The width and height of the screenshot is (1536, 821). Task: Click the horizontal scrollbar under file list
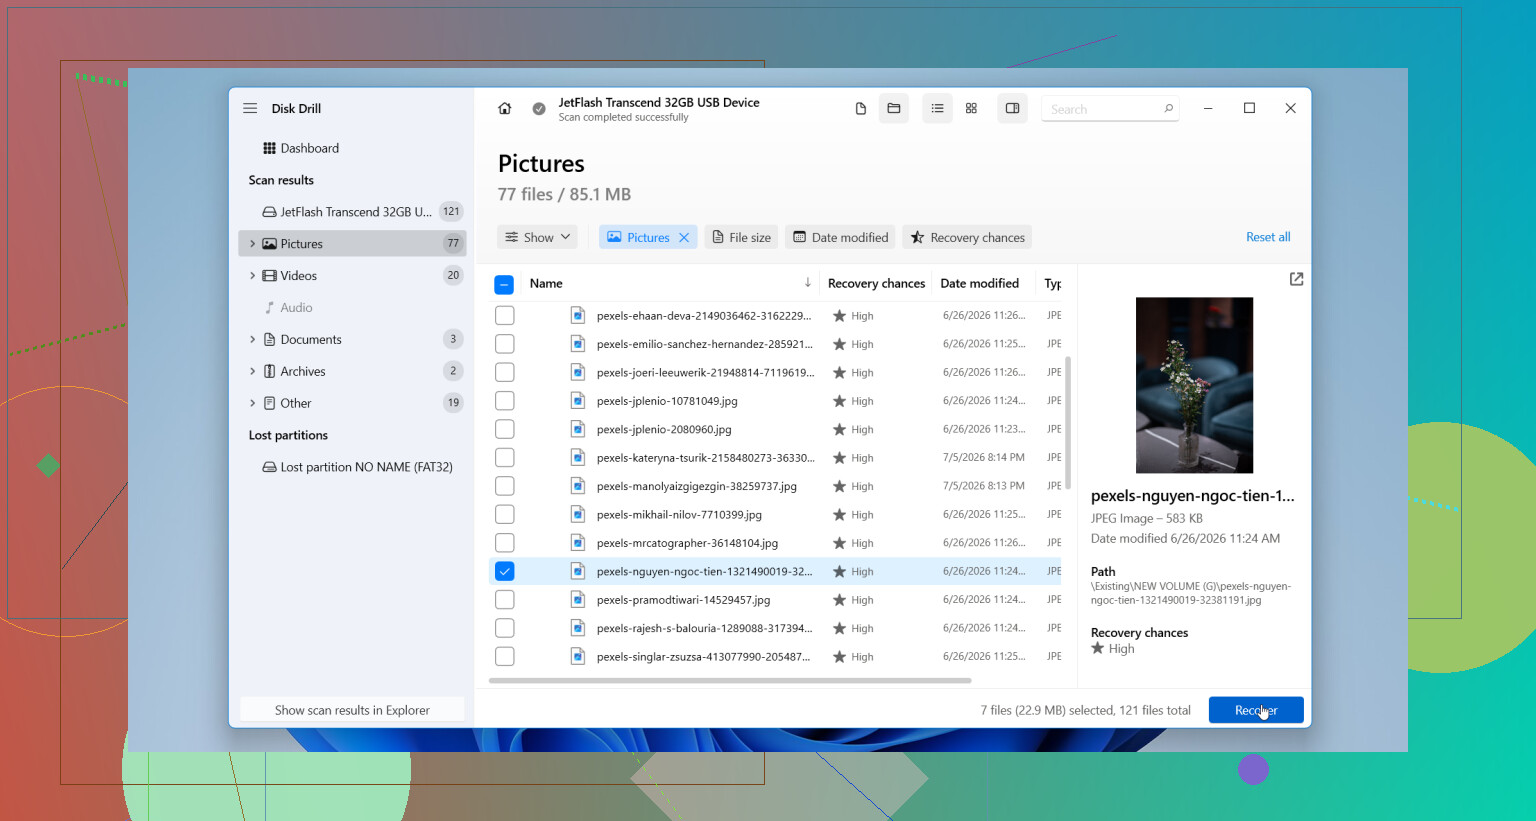click(730, 680)
